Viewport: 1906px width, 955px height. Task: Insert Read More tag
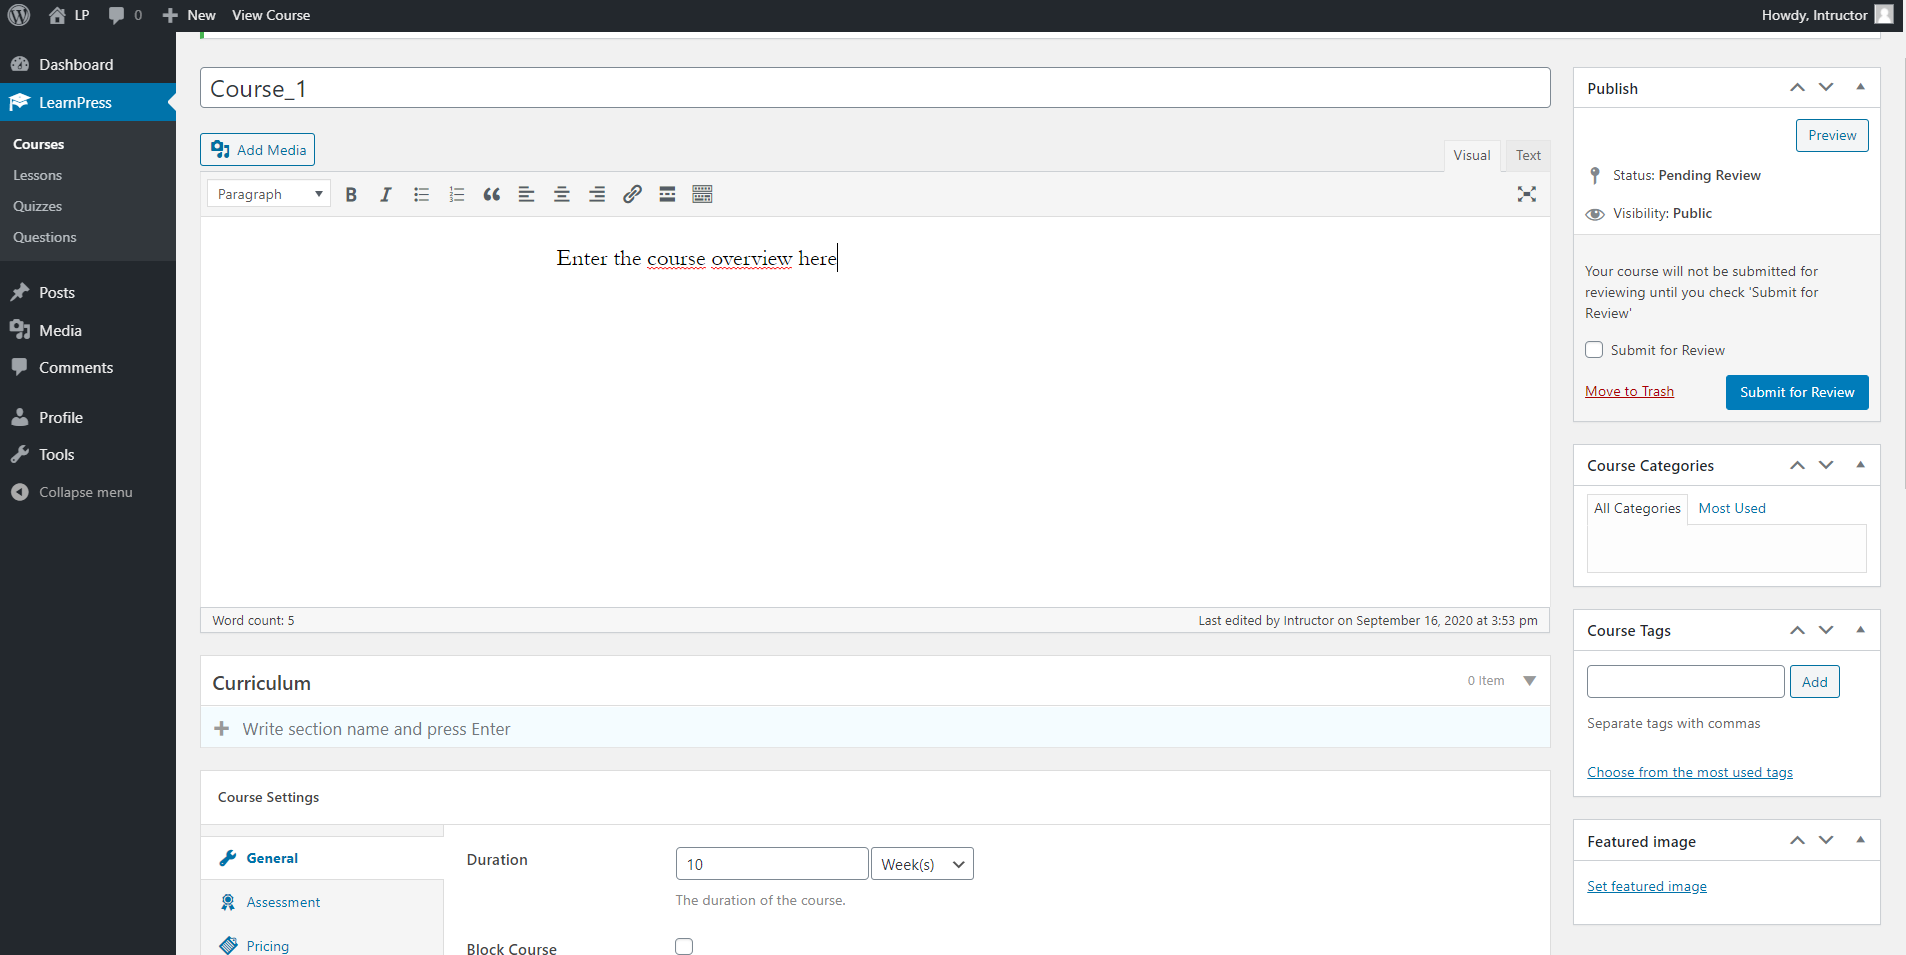tap(667, 195)
